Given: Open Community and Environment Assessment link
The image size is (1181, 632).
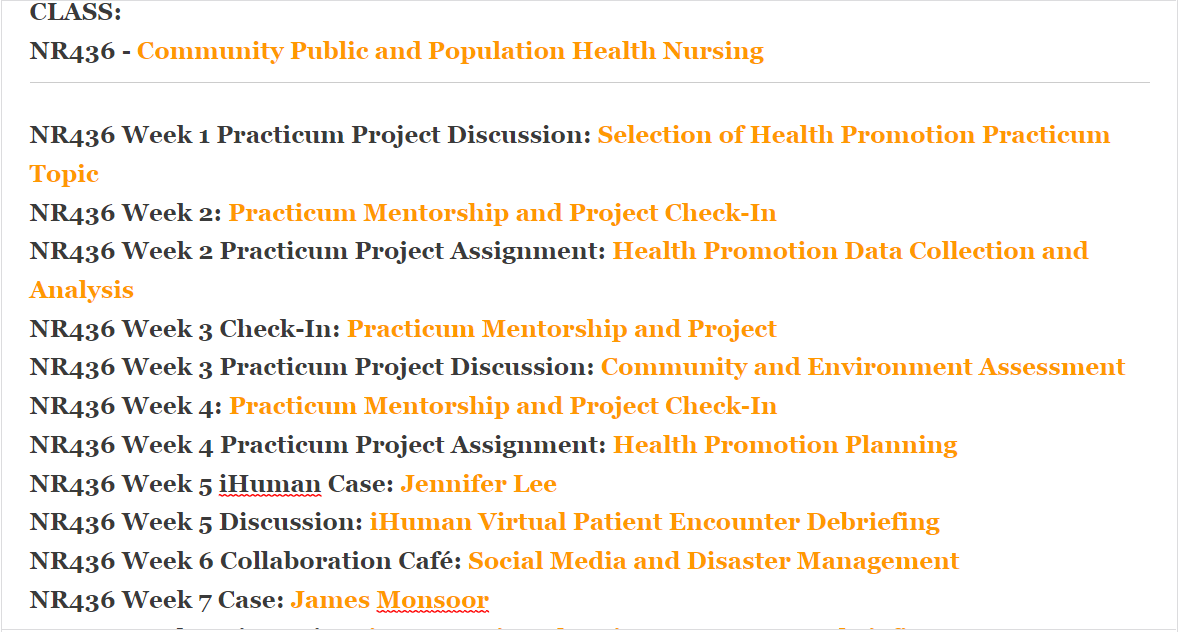Looking at the screenshot, I should click(x=862, y=368).
